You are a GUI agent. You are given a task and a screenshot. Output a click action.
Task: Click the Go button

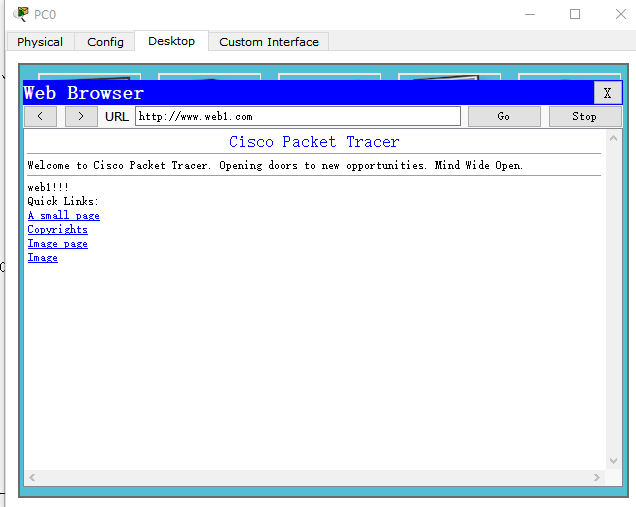(x=504, y=116)
